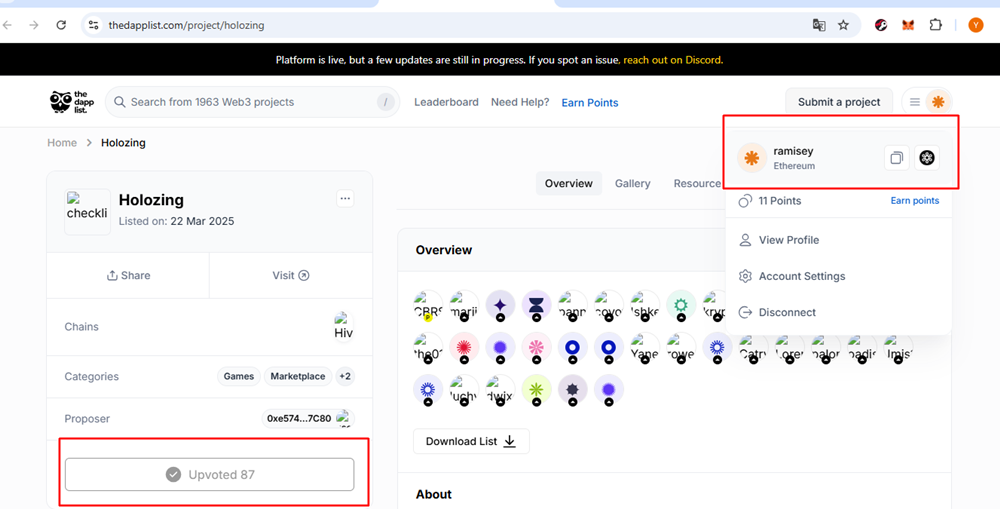
Task: Bookmark this page with the star icon
Action: [843, 25]
